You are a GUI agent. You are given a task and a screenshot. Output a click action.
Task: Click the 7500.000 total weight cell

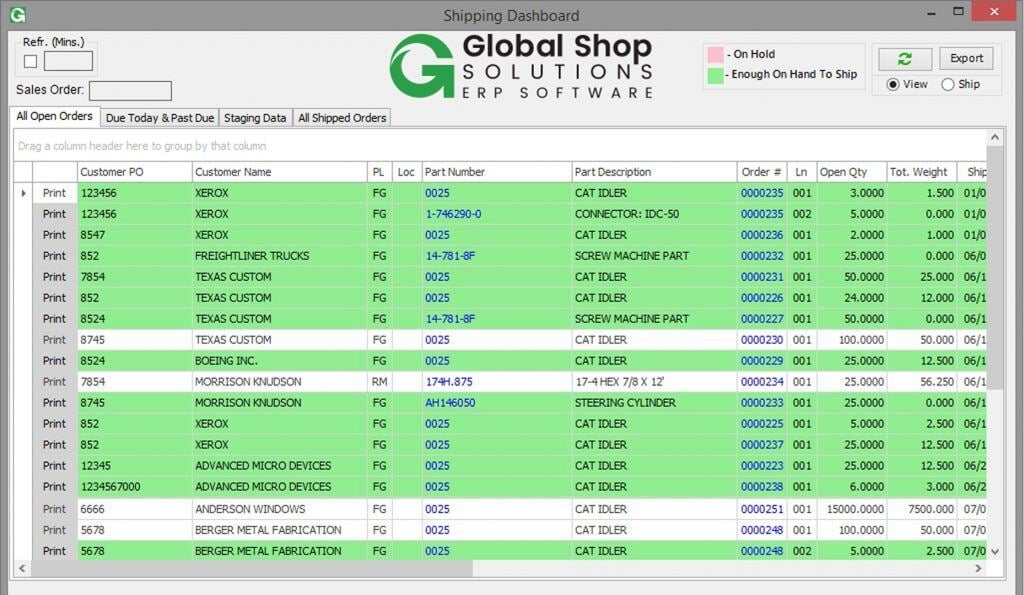(x=921, y=509)
